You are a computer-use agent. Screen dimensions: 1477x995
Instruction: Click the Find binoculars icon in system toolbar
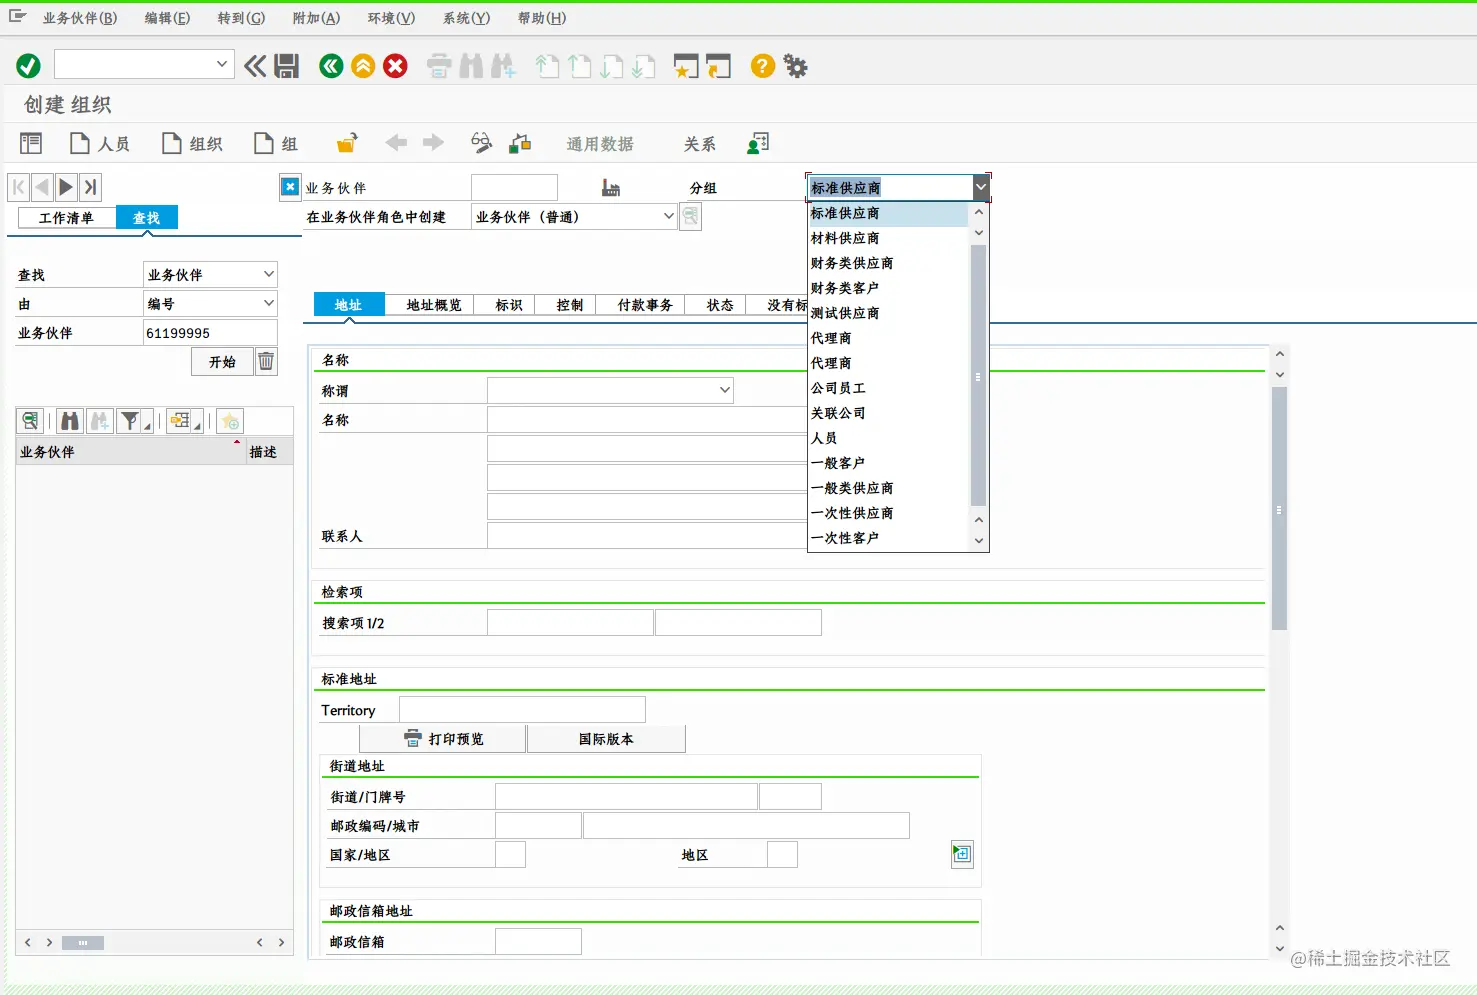(x=471, y=66)
